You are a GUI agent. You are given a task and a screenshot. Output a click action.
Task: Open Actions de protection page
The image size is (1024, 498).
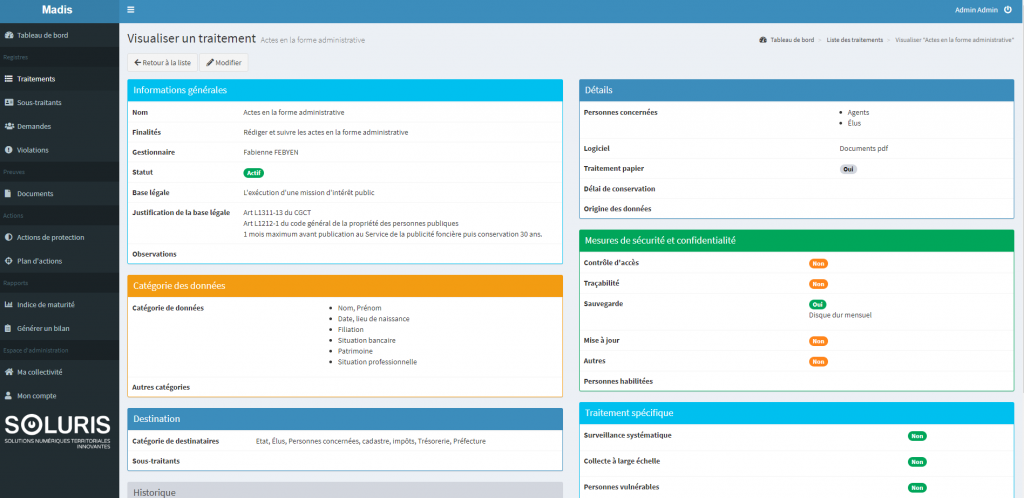[50, 237]
